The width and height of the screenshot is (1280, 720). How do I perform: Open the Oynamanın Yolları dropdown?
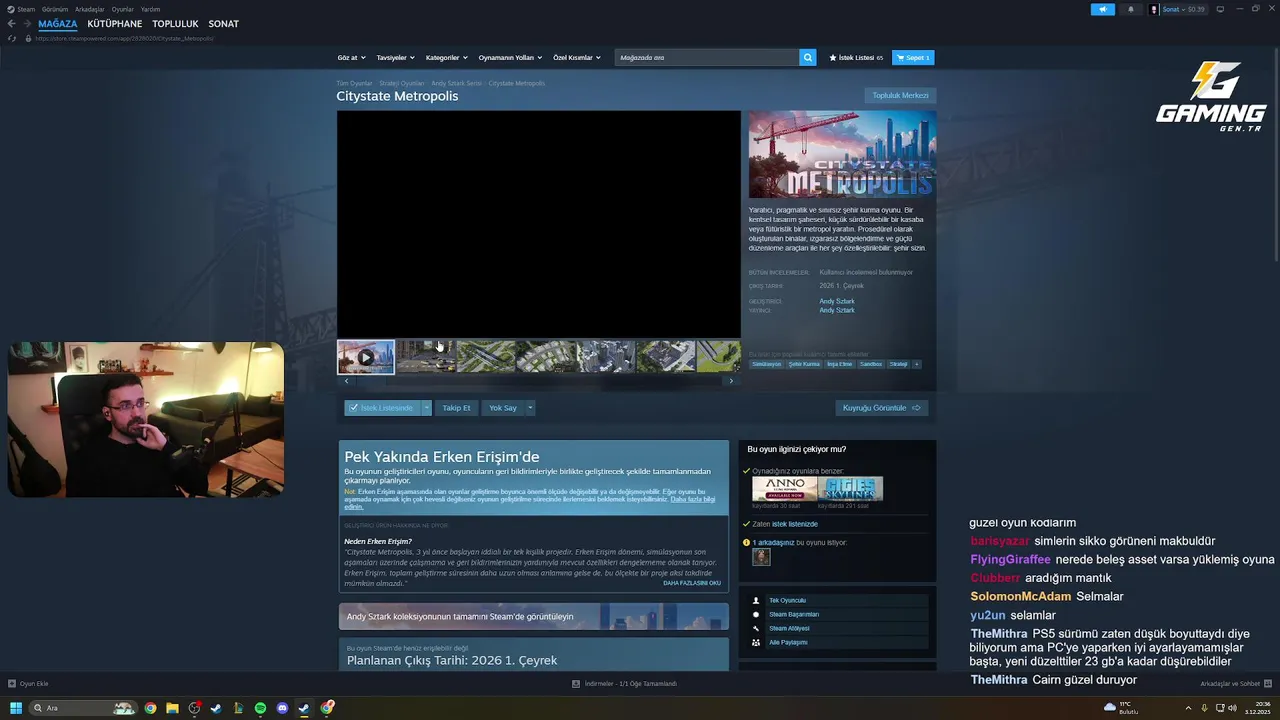(x=510, y=58)
